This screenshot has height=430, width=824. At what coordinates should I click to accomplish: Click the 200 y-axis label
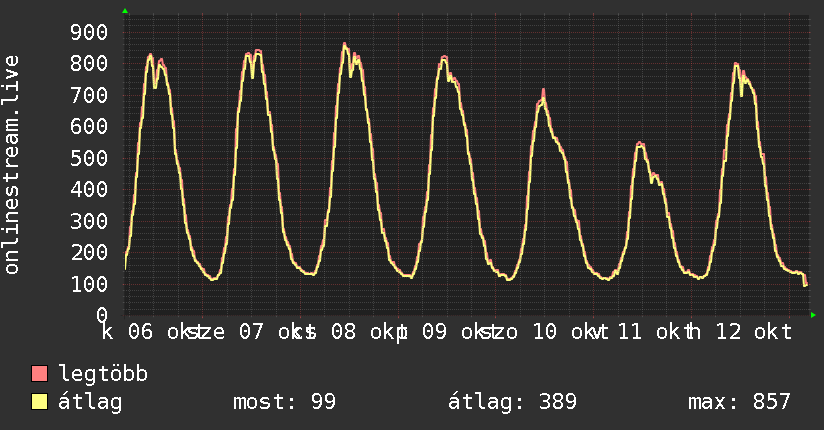tap(89, 252)
